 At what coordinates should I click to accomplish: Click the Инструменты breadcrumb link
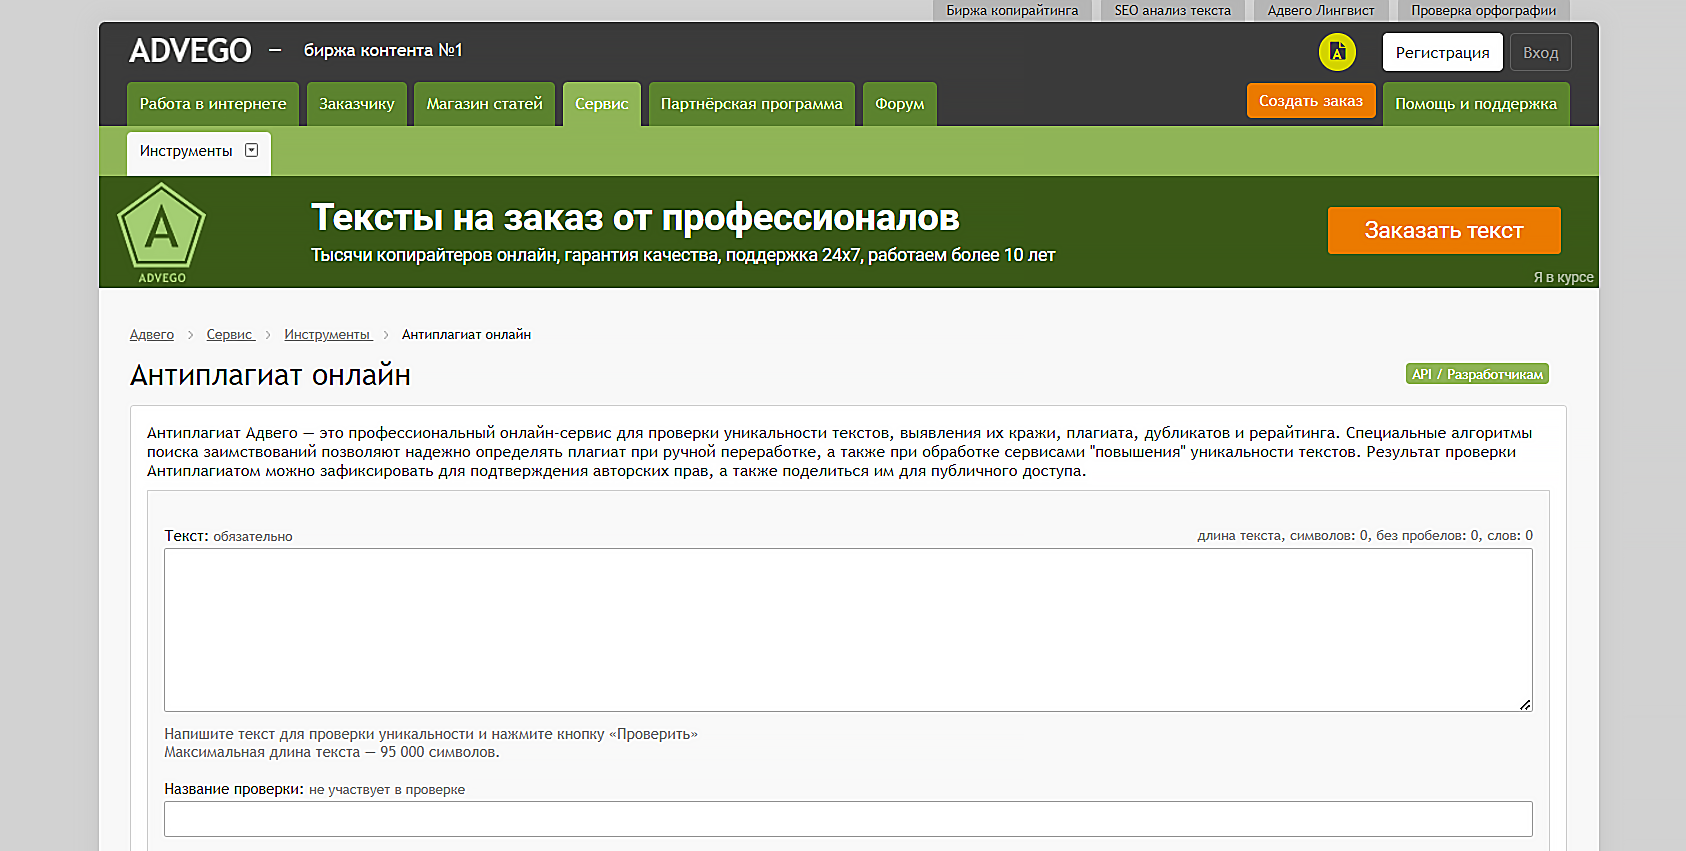(328, 335)
